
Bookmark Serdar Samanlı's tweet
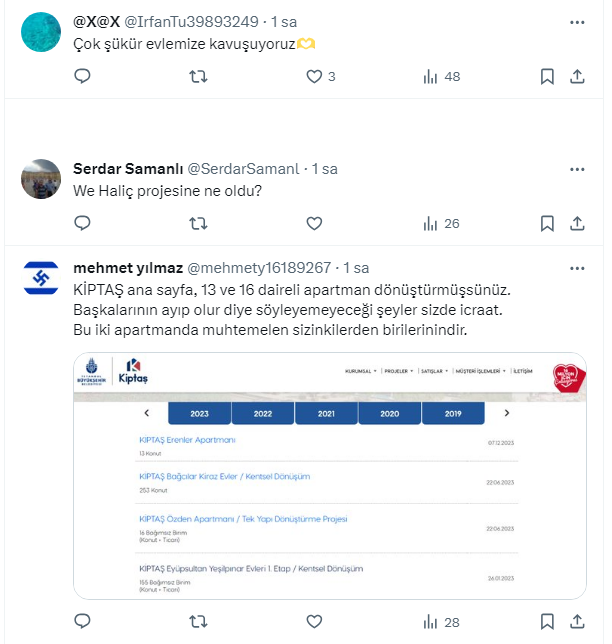(548, 223)
